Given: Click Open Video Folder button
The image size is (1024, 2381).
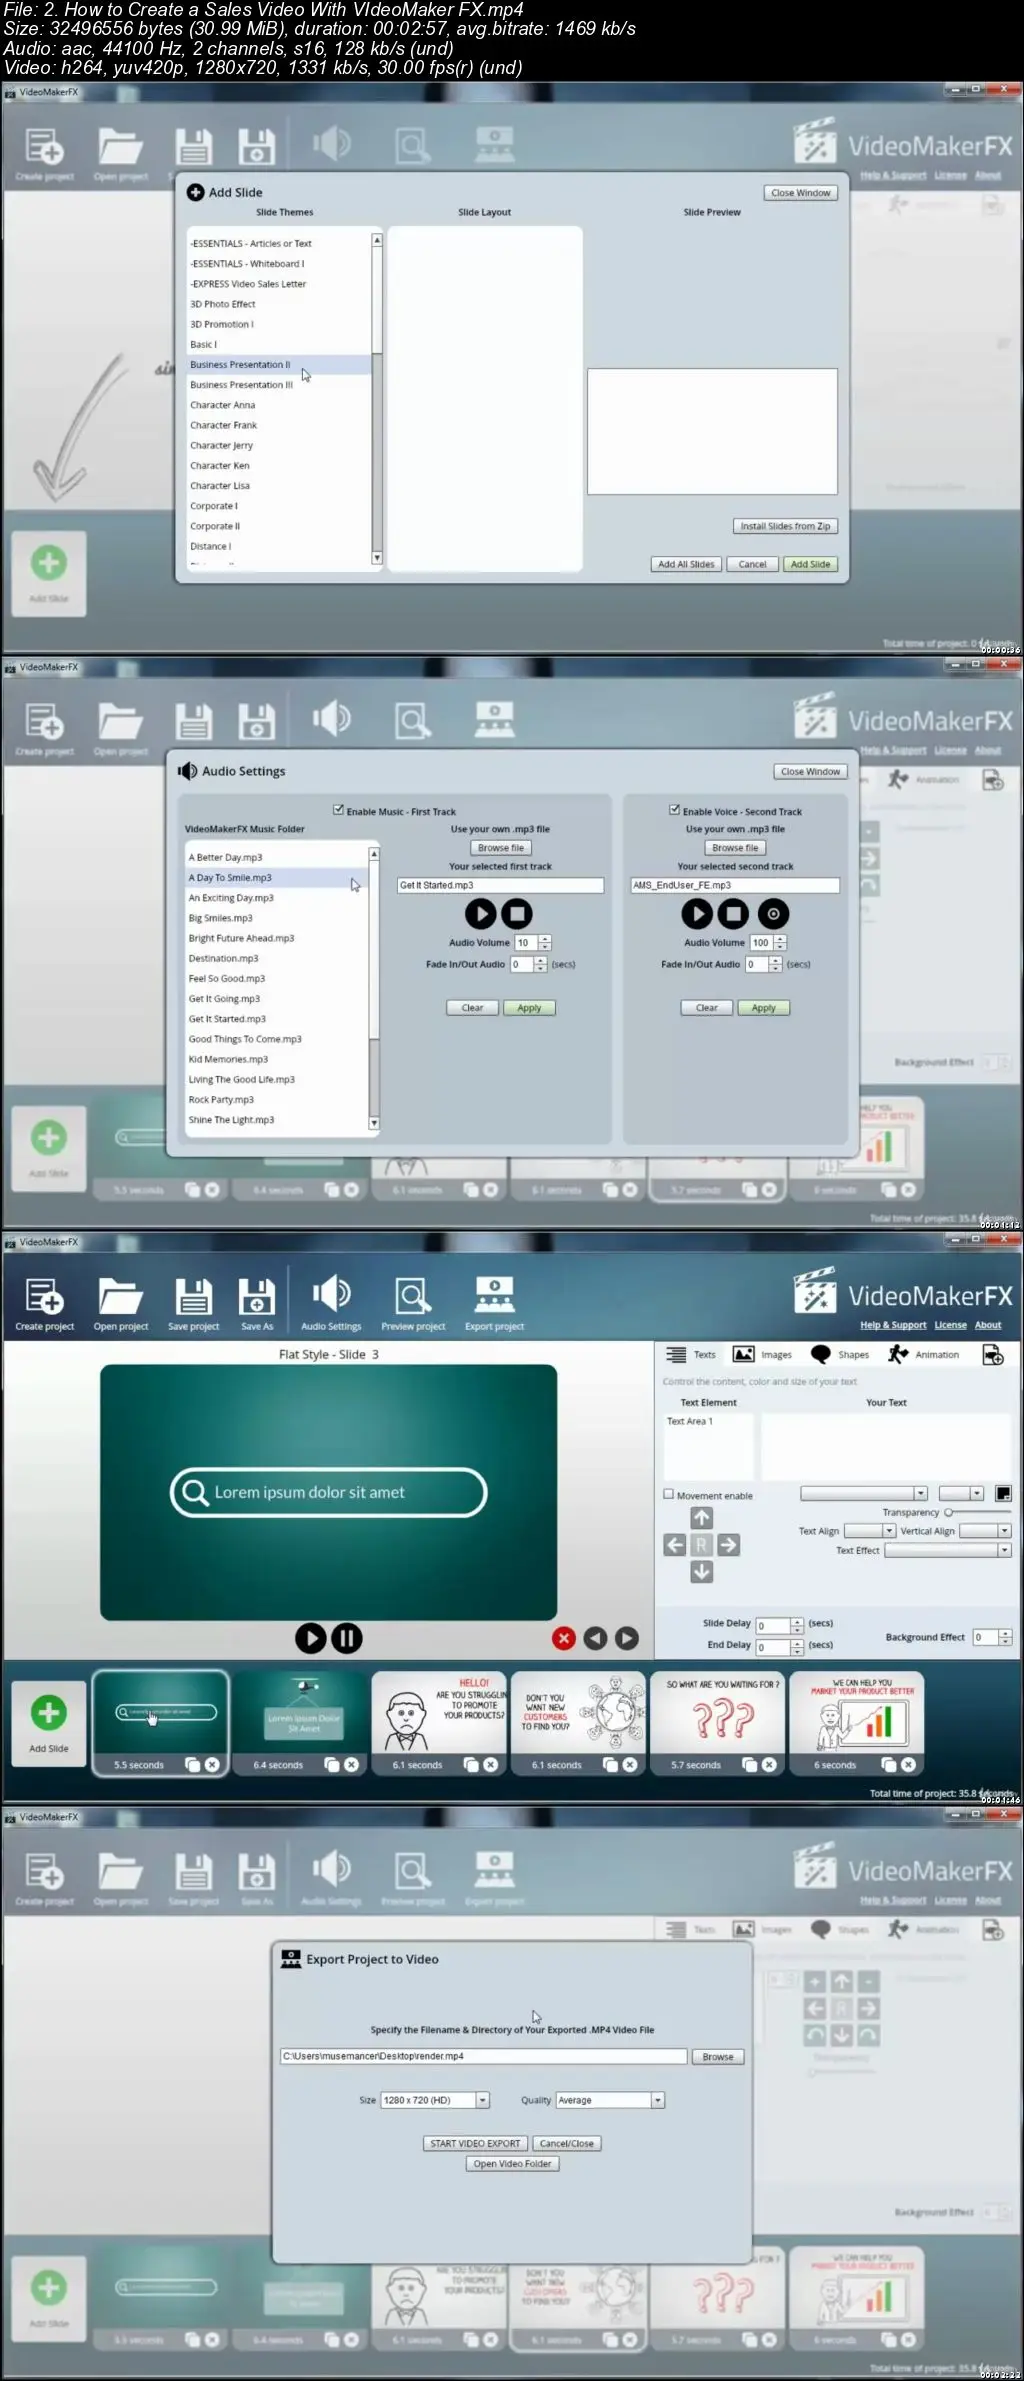Looking at the screenshot, I should point(512,2163).
